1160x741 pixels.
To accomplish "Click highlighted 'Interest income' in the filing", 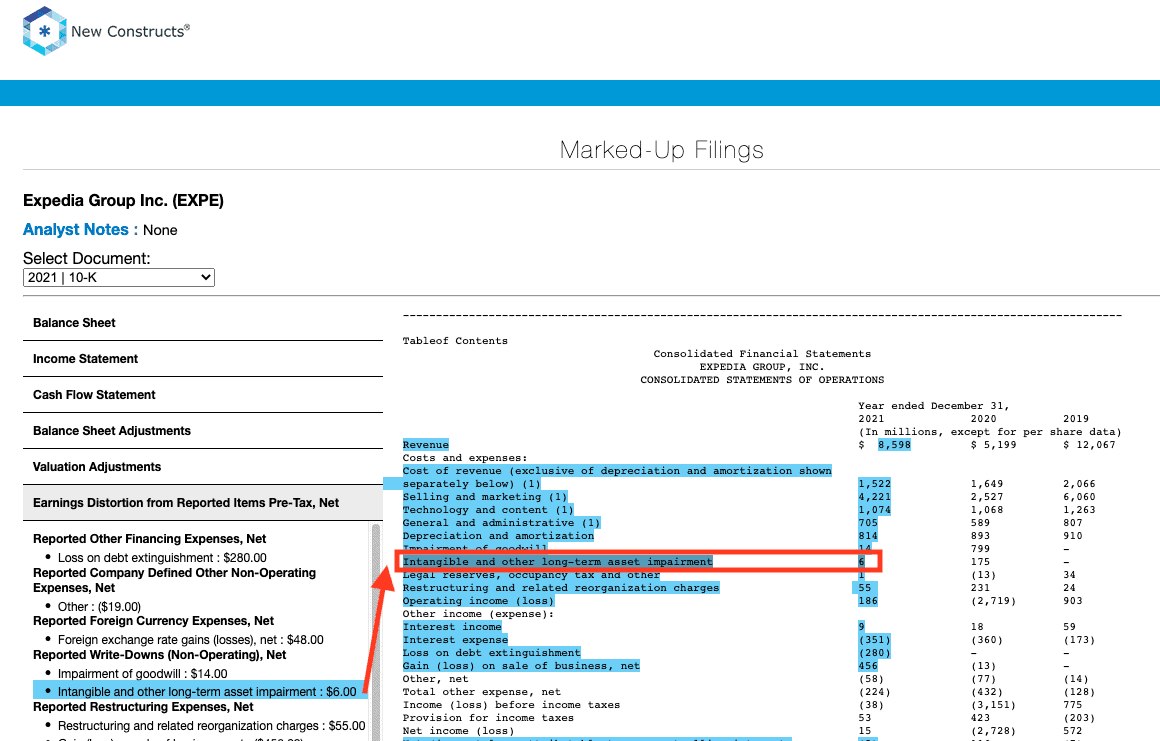I will point(452,626).
